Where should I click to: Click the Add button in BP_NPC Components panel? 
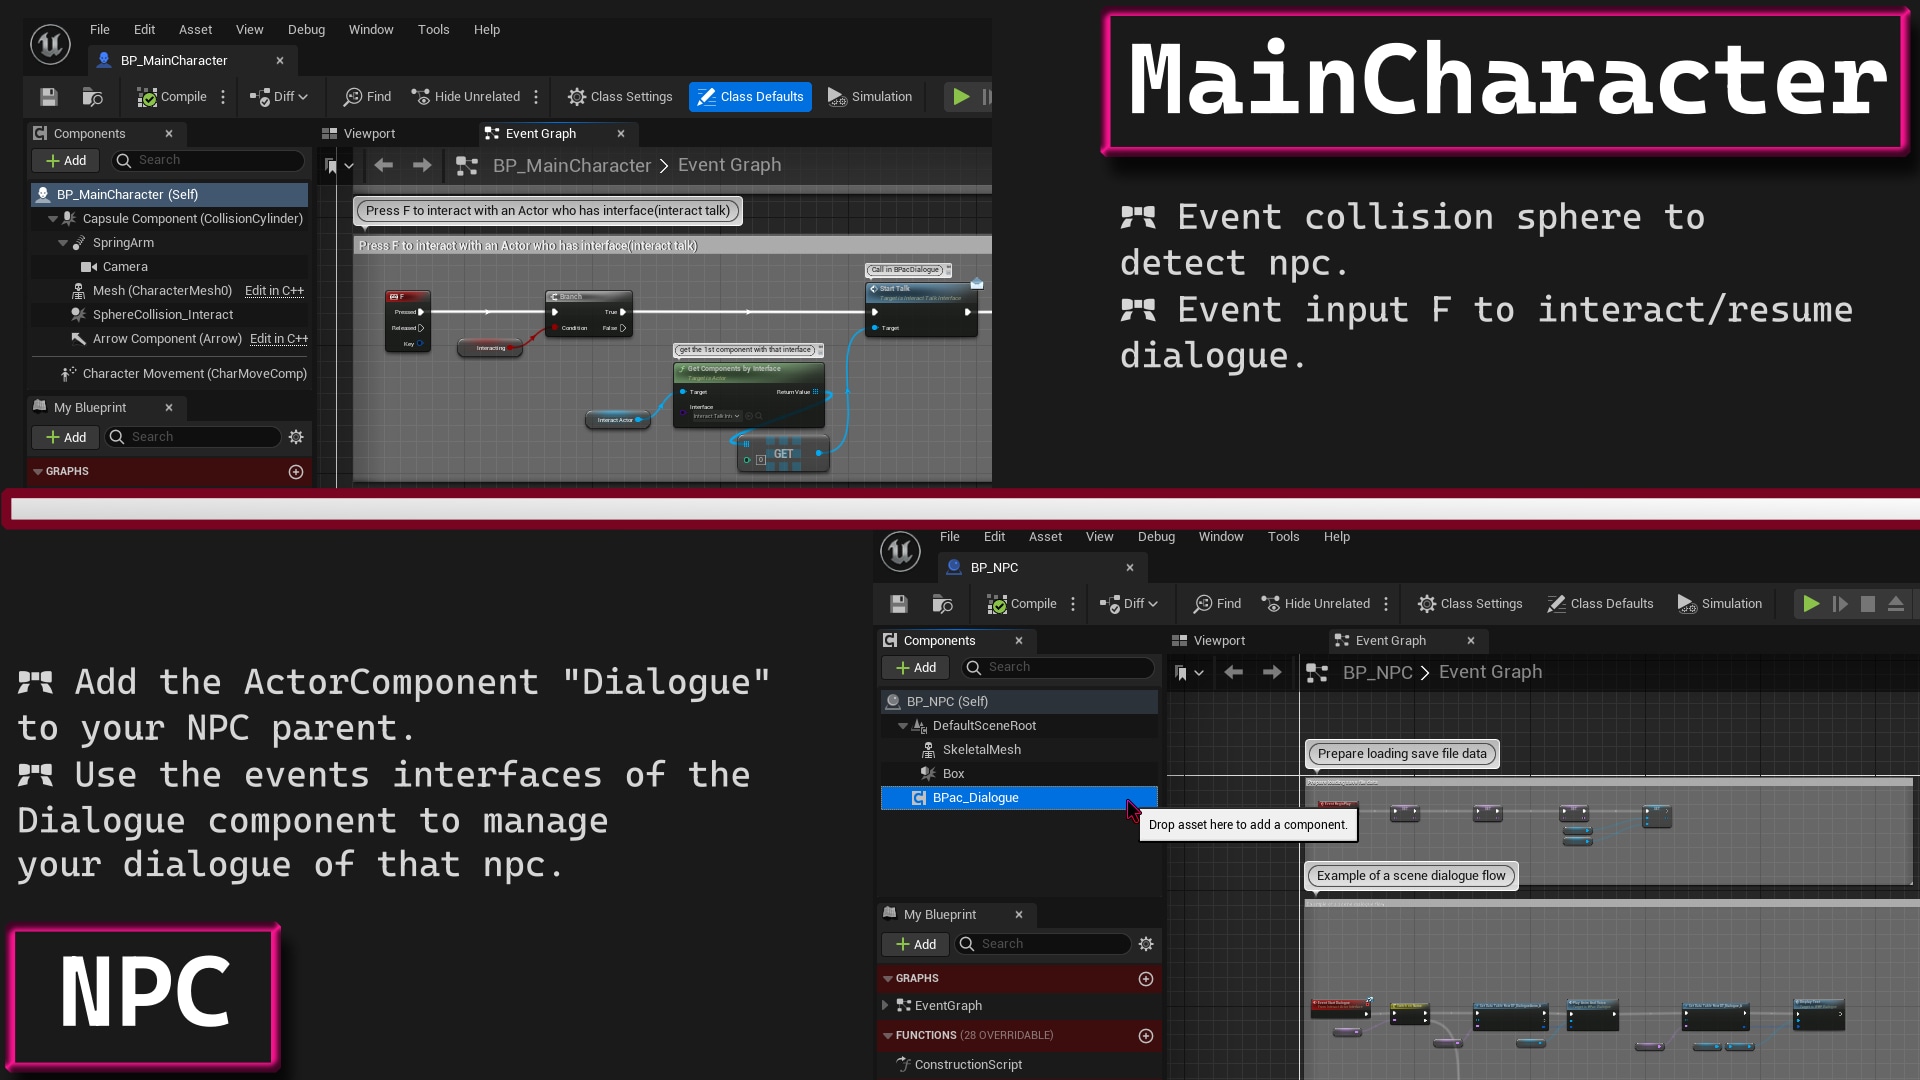click(x=914, y=667)
